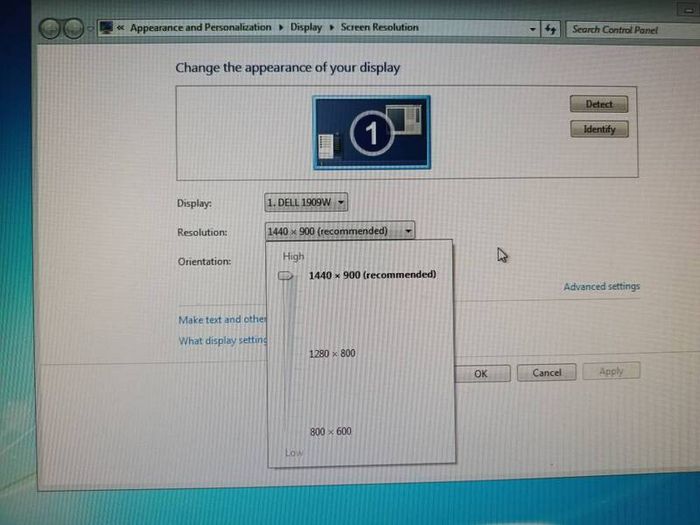Click the window minimize button
Viewport: 700px width, 525px height.
click(688, 9)
